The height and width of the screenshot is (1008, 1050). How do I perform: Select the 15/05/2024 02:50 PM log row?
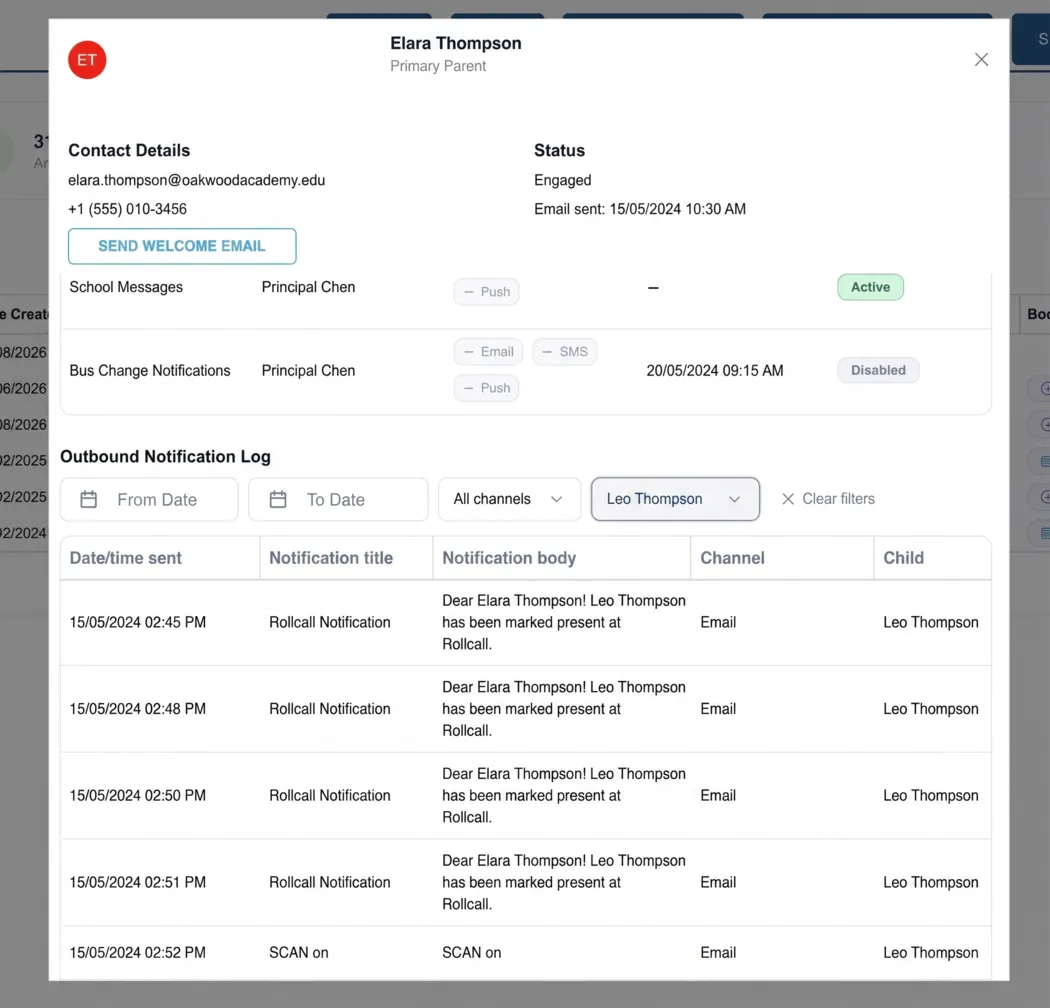click(x=526, y=795)
